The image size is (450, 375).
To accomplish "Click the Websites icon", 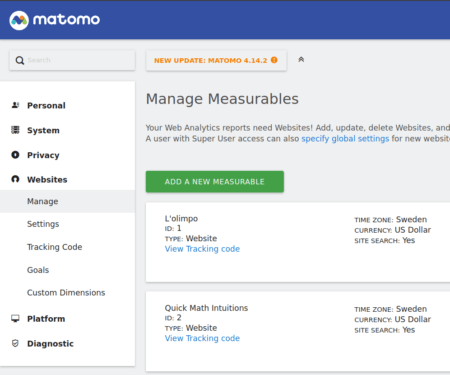I will [15, 179].
